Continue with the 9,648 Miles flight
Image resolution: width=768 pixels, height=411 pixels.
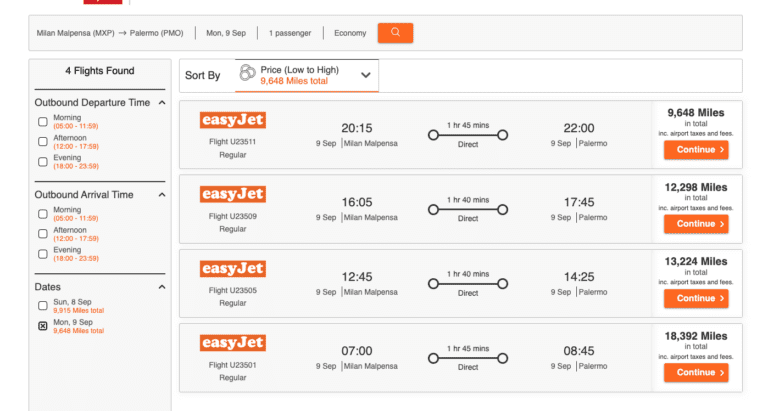695,150
